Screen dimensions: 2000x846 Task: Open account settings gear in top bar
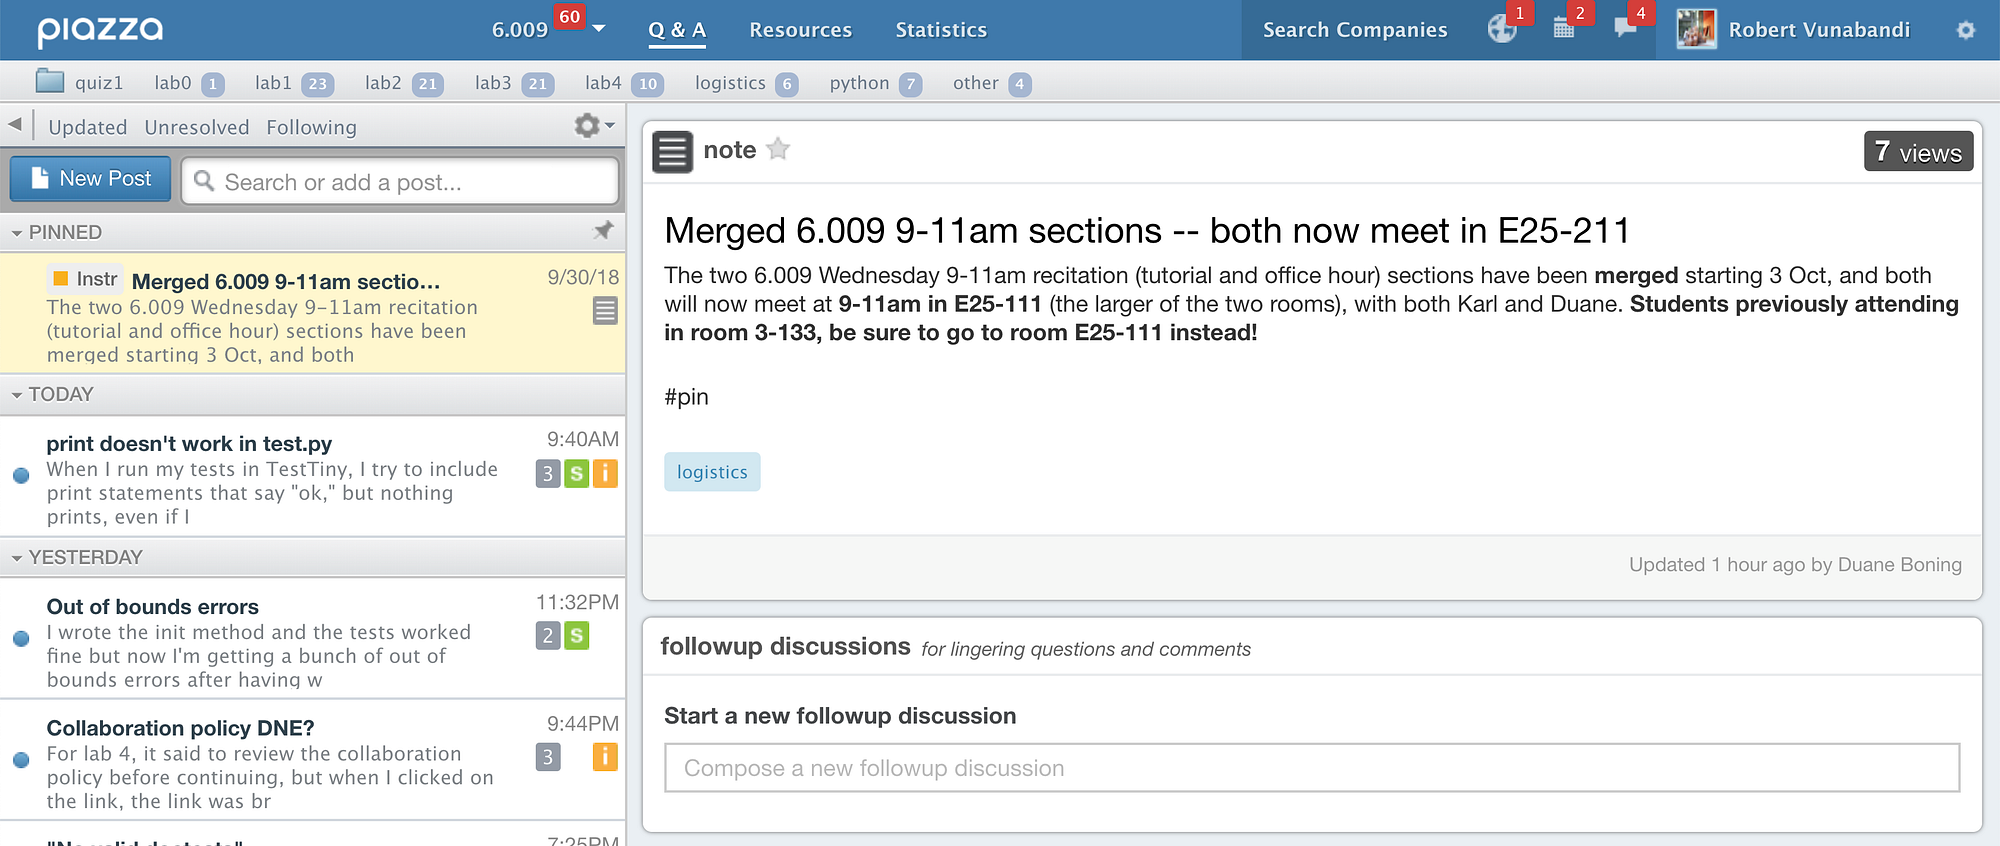[1965, 30]
